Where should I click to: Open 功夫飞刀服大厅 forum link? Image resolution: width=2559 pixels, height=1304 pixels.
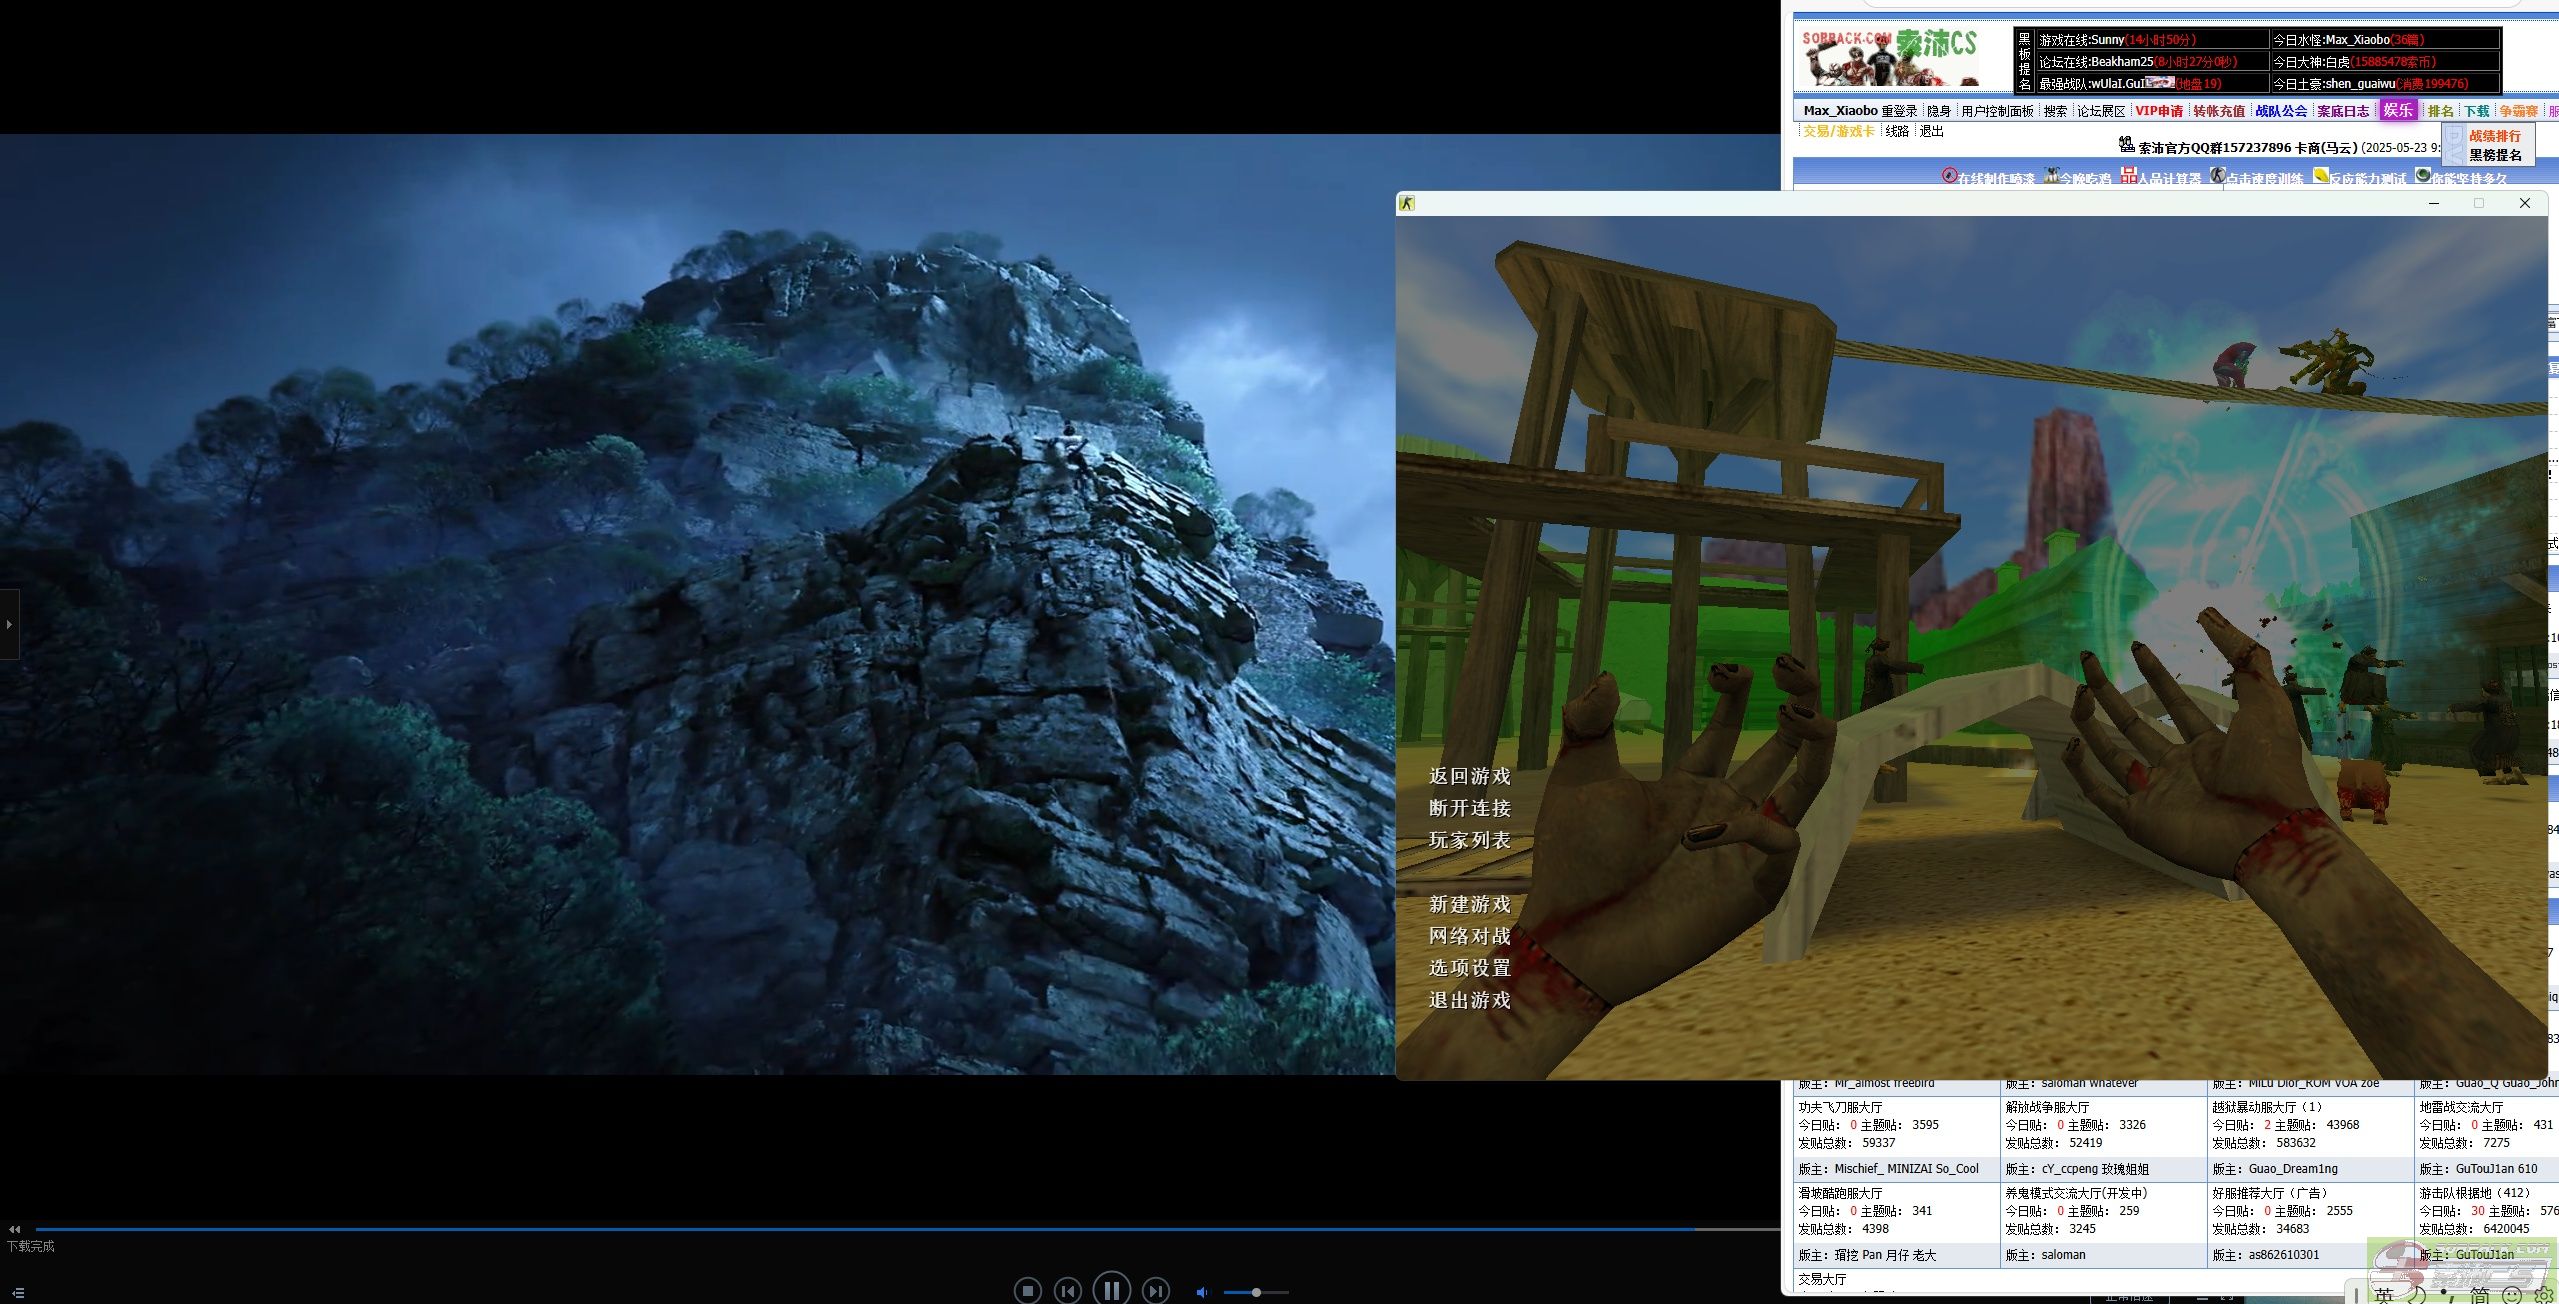pyautogui.click(x=1840, y=1107)
